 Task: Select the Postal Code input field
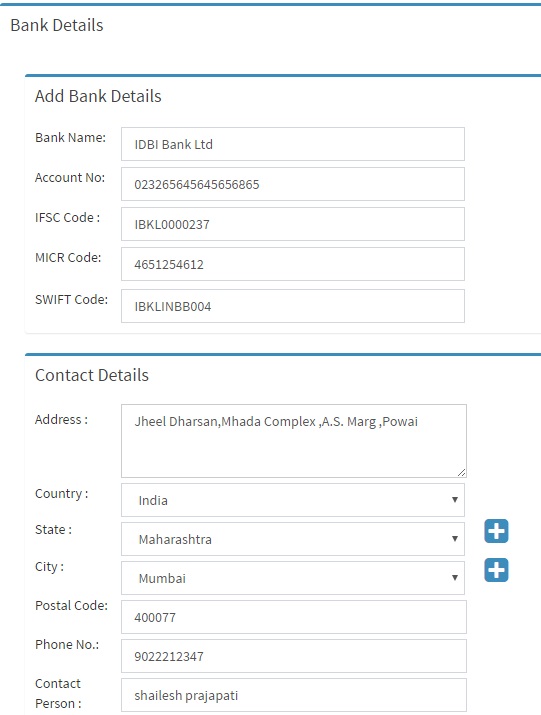294,617
